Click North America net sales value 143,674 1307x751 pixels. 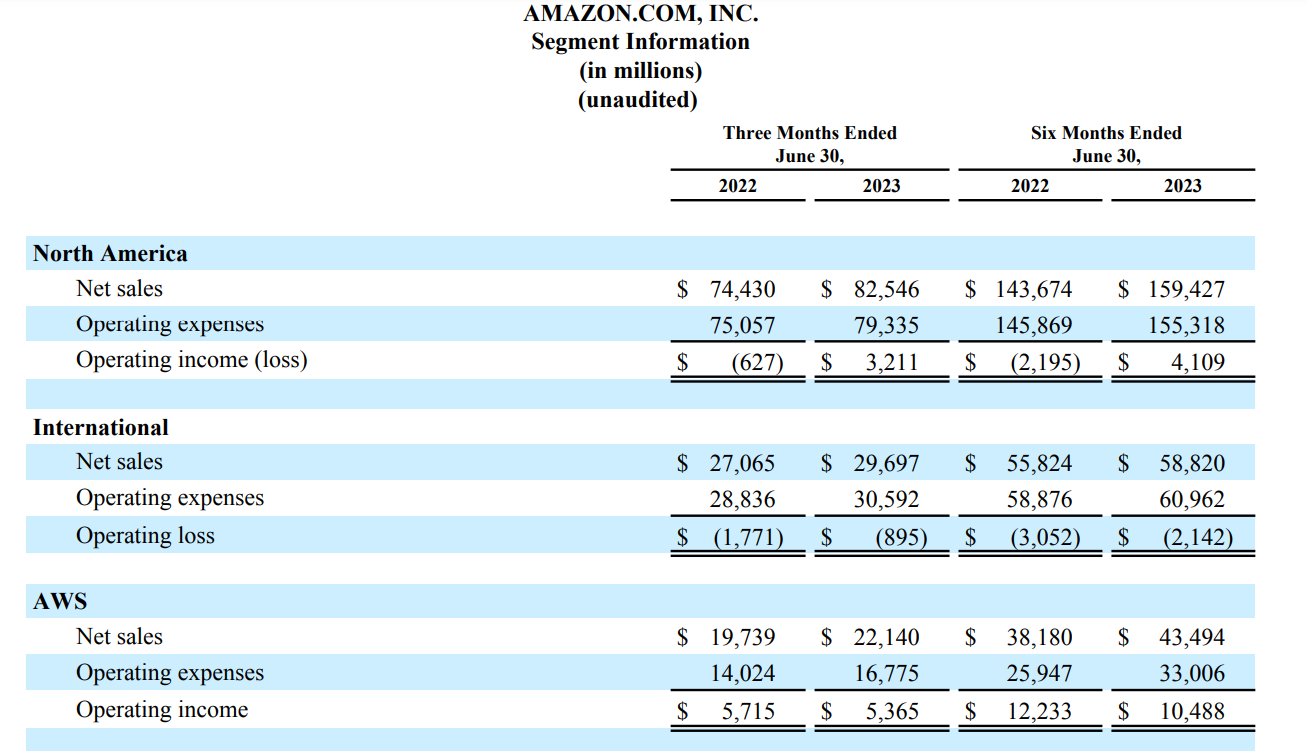[1034, 290]
